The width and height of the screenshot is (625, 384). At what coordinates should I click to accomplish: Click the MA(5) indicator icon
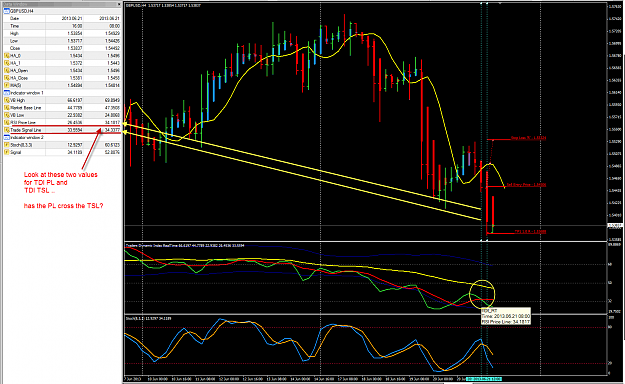(x=6, y=85)
